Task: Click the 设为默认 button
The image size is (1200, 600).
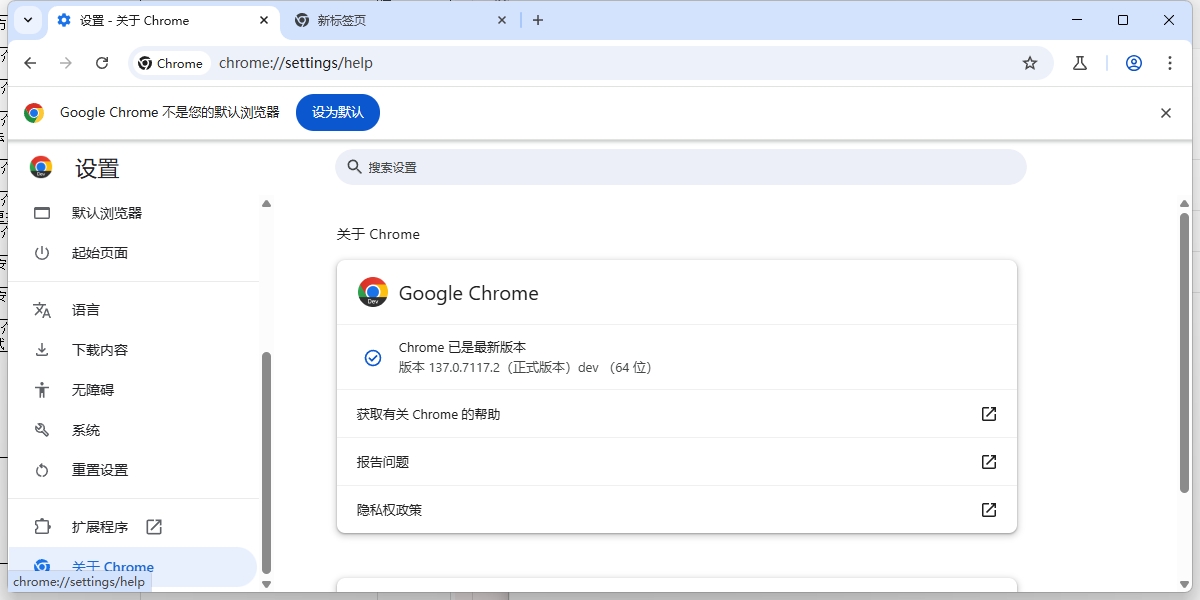Action: (337, 112)
